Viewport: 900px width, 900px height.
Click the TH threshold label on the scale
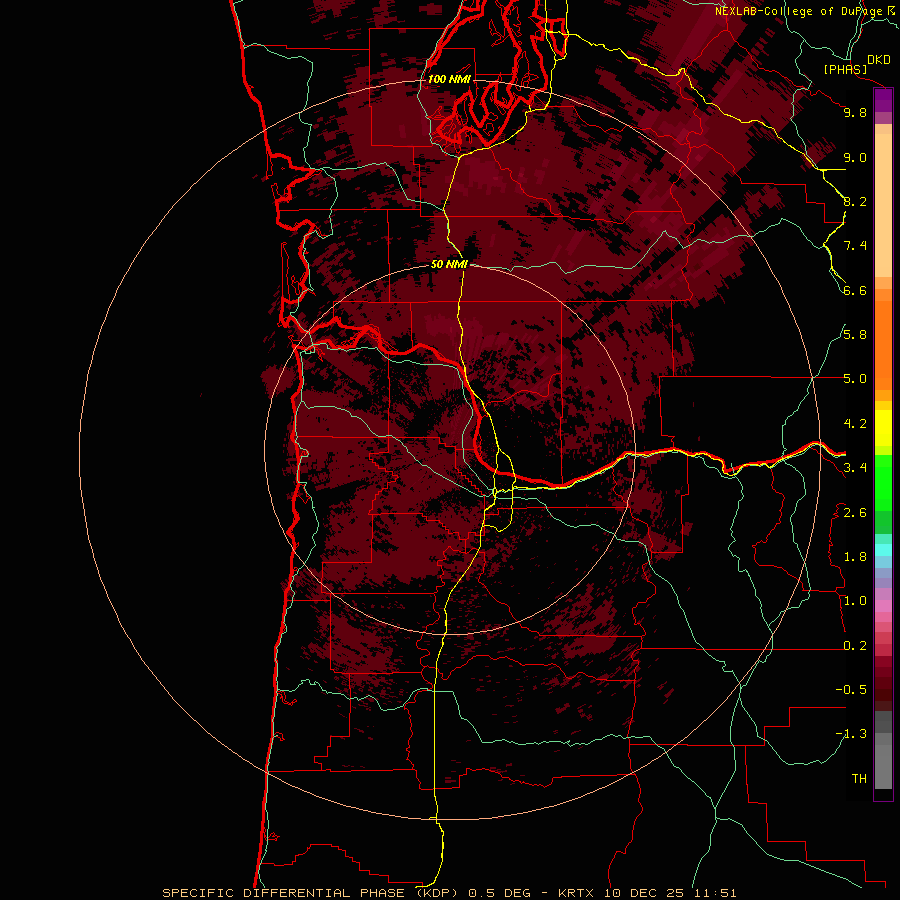859,779
